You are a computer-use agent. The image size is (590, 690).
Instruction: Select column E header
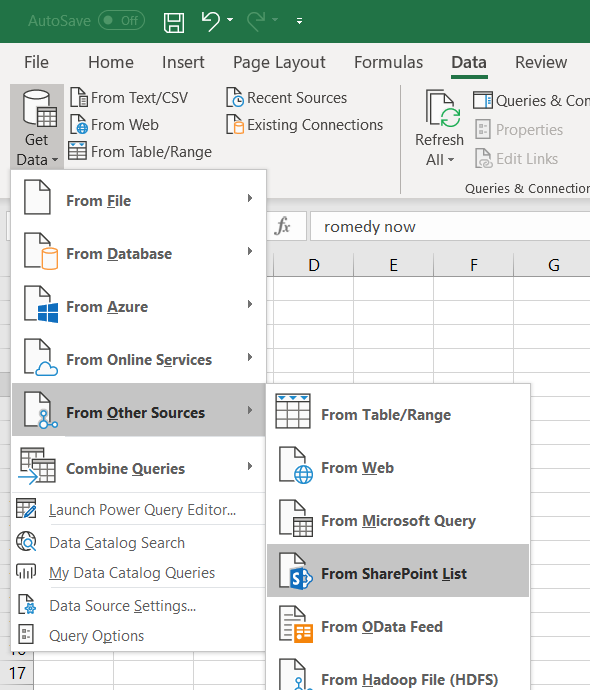(x=393, y=265)
